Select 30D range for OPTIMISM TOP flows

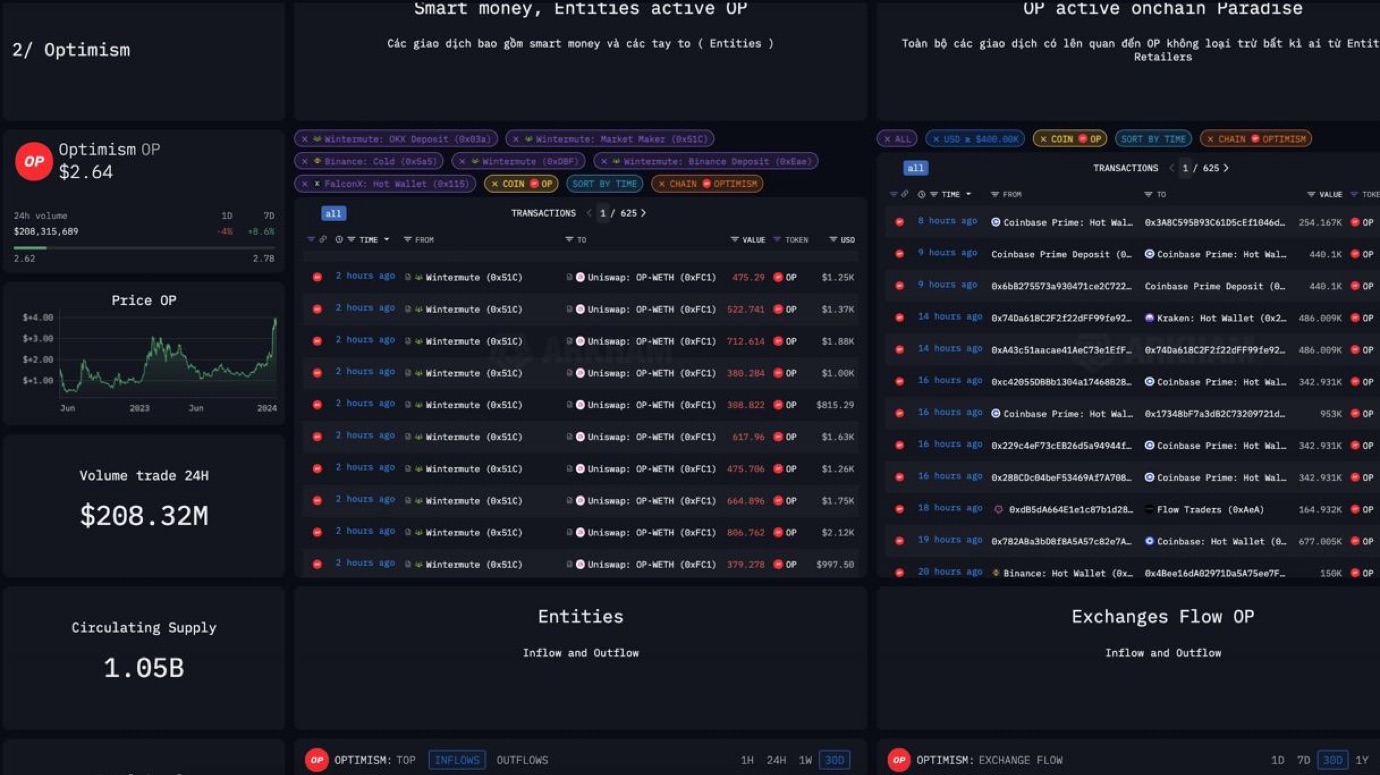[834, 760]
